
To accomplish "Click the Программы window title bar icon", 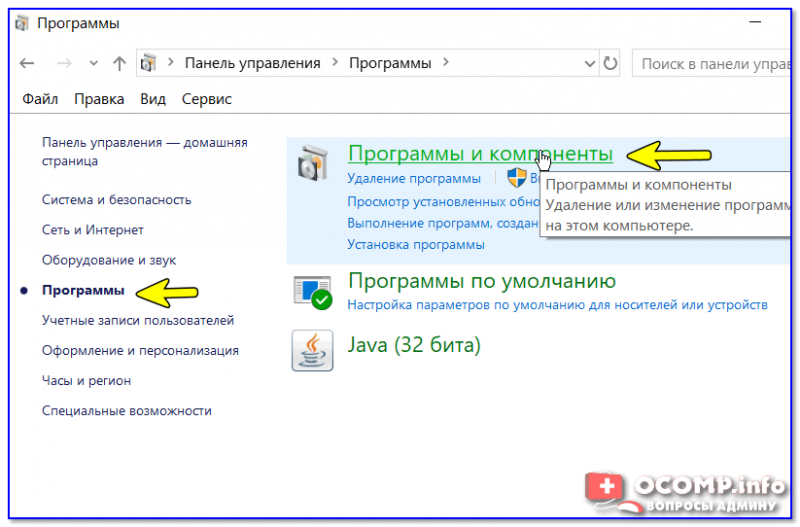I will point(21,23).
